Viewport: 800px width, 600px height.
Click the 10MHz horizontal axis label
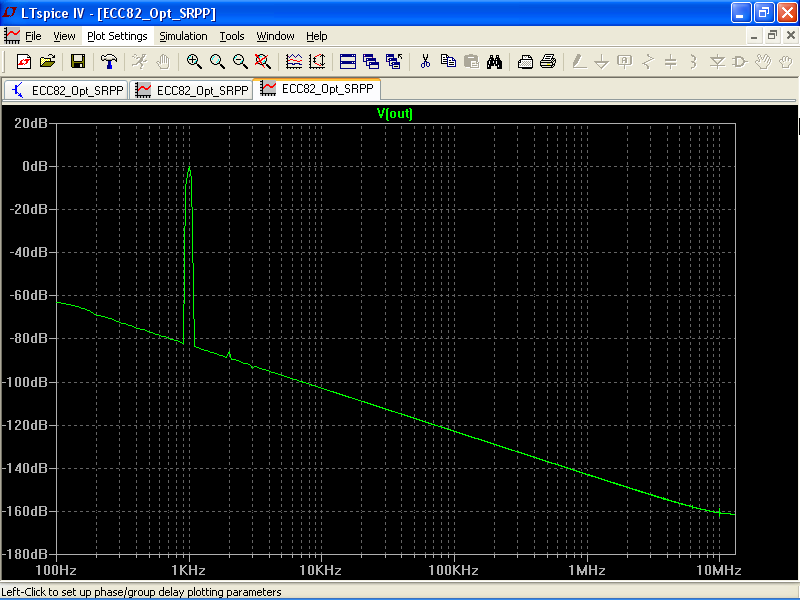pos(719,570)
